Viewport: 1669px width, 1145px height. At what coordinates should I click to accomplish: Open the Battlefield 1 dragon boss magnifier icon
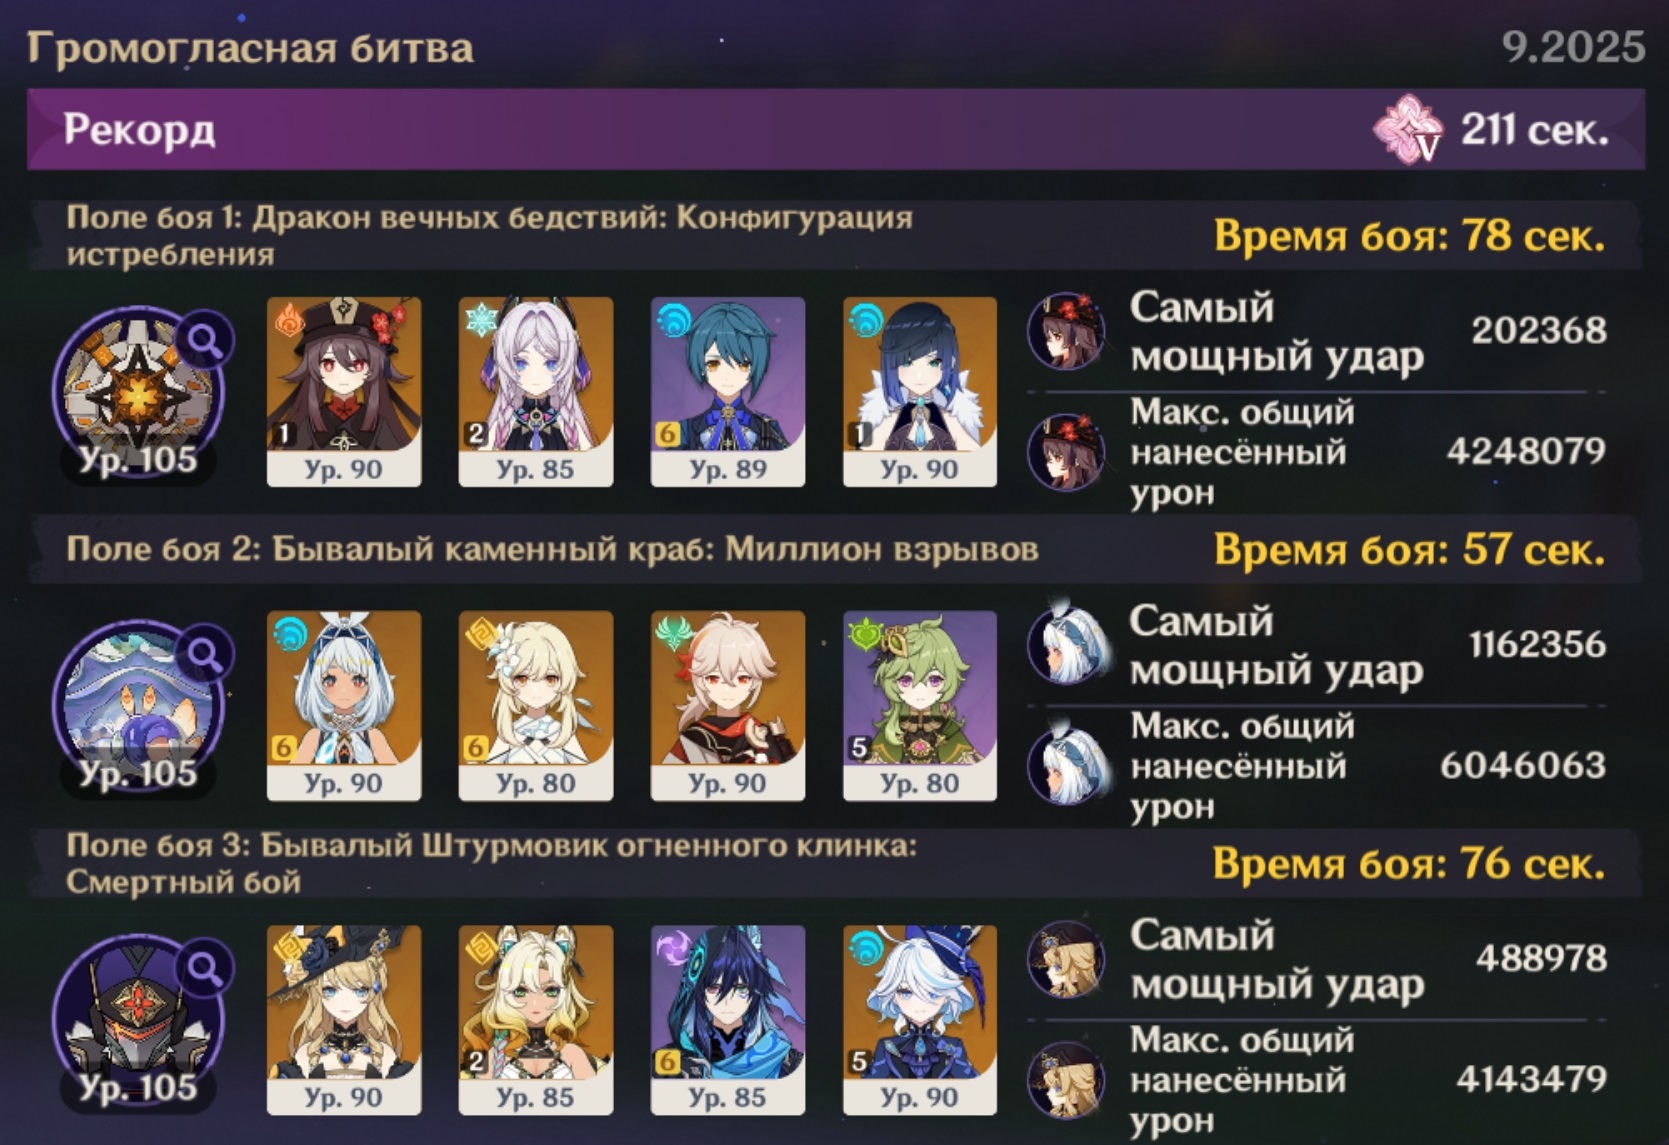point(205,341)
